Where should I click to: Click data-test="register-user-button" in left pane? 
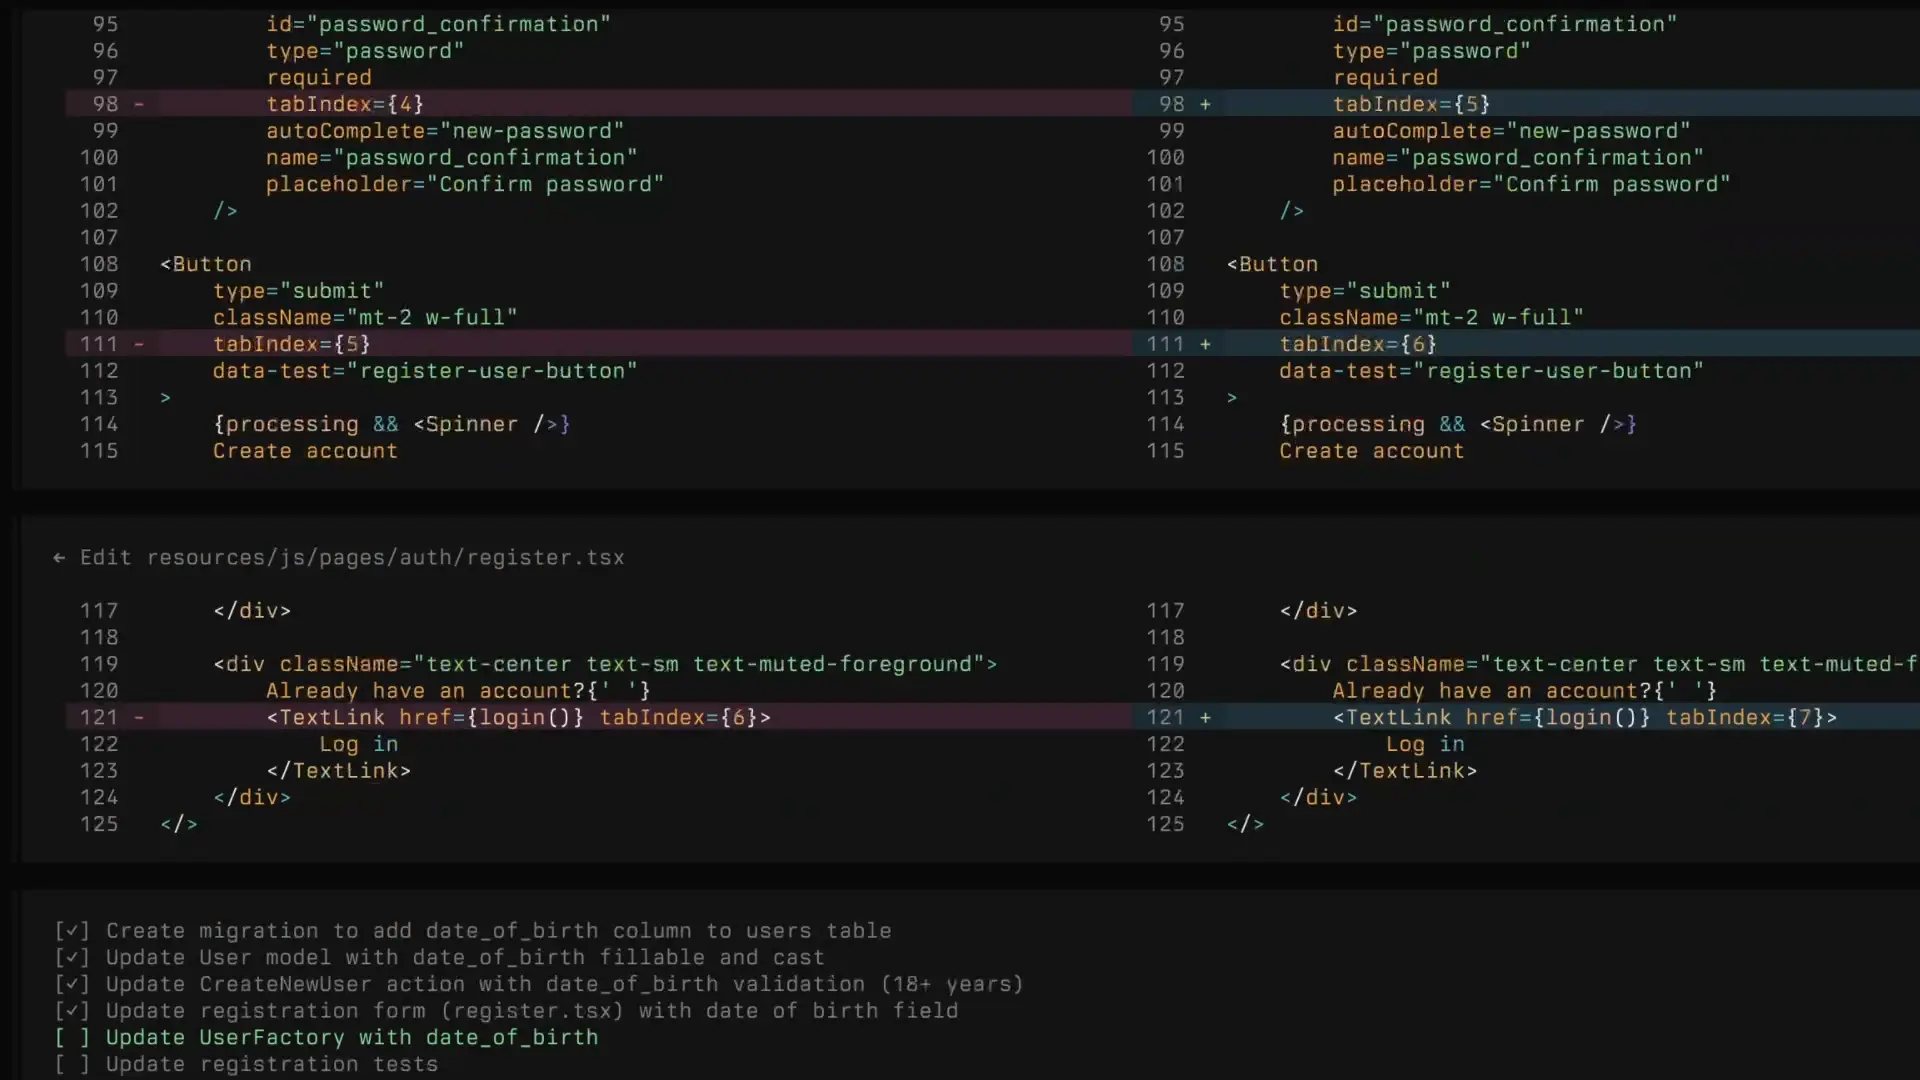click(425, 371)
